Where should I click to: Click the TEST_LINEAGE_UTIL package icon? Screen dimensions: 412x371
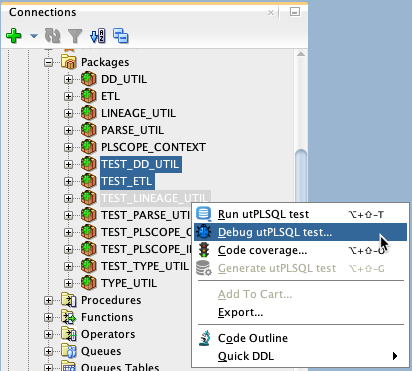tap(89, 198)
